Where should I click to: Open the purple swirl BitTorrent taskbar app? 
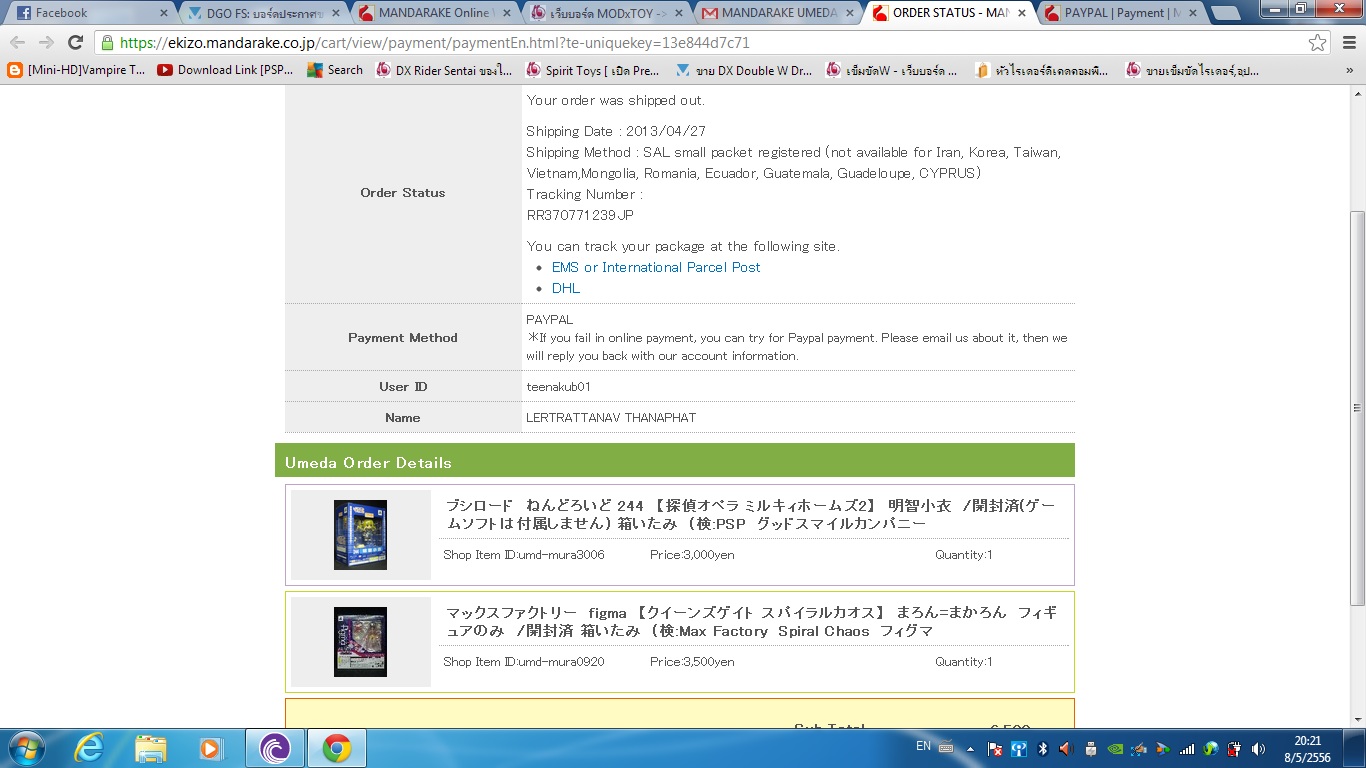273,748
